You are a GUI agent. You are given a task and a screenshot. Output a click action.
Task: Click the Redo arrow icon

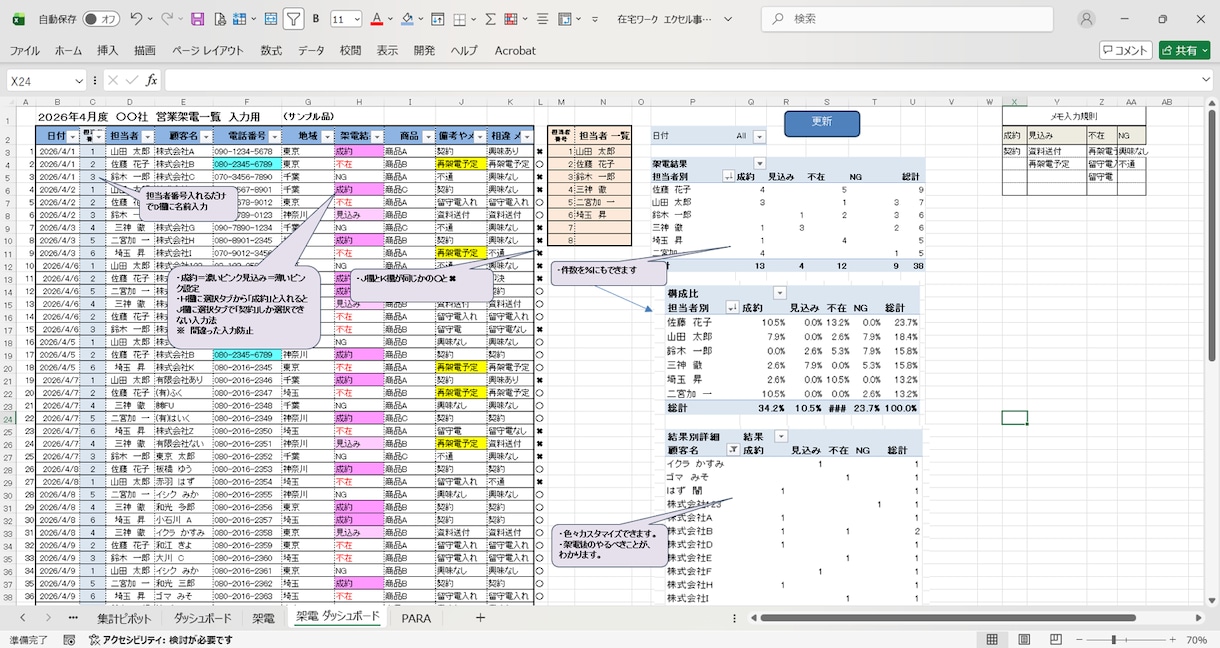click(166, 19)
